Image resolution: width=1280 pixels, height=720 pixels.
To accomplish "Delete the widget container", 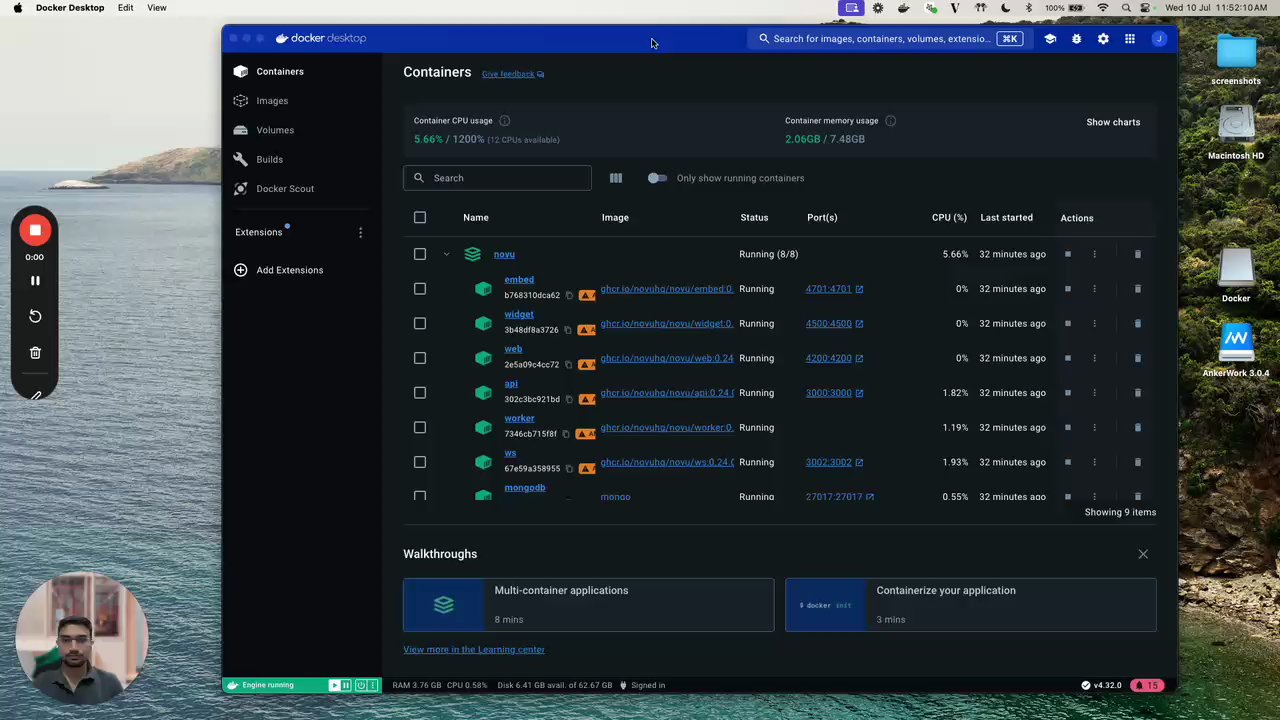I will point(1137,324).
